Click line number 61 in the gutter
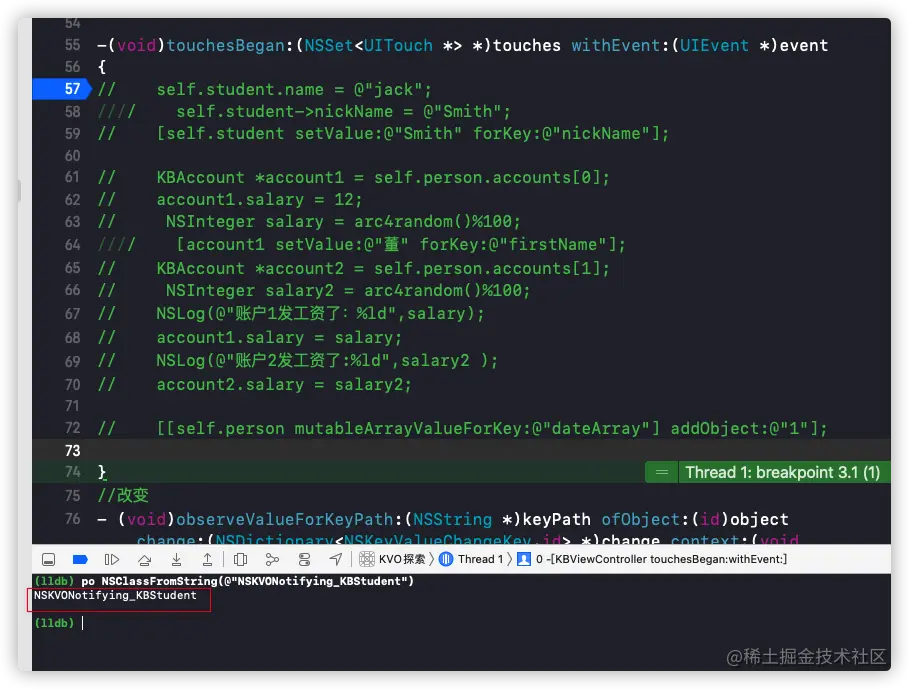Viewport: 909px width, 689px height. (x=72, y=177)
